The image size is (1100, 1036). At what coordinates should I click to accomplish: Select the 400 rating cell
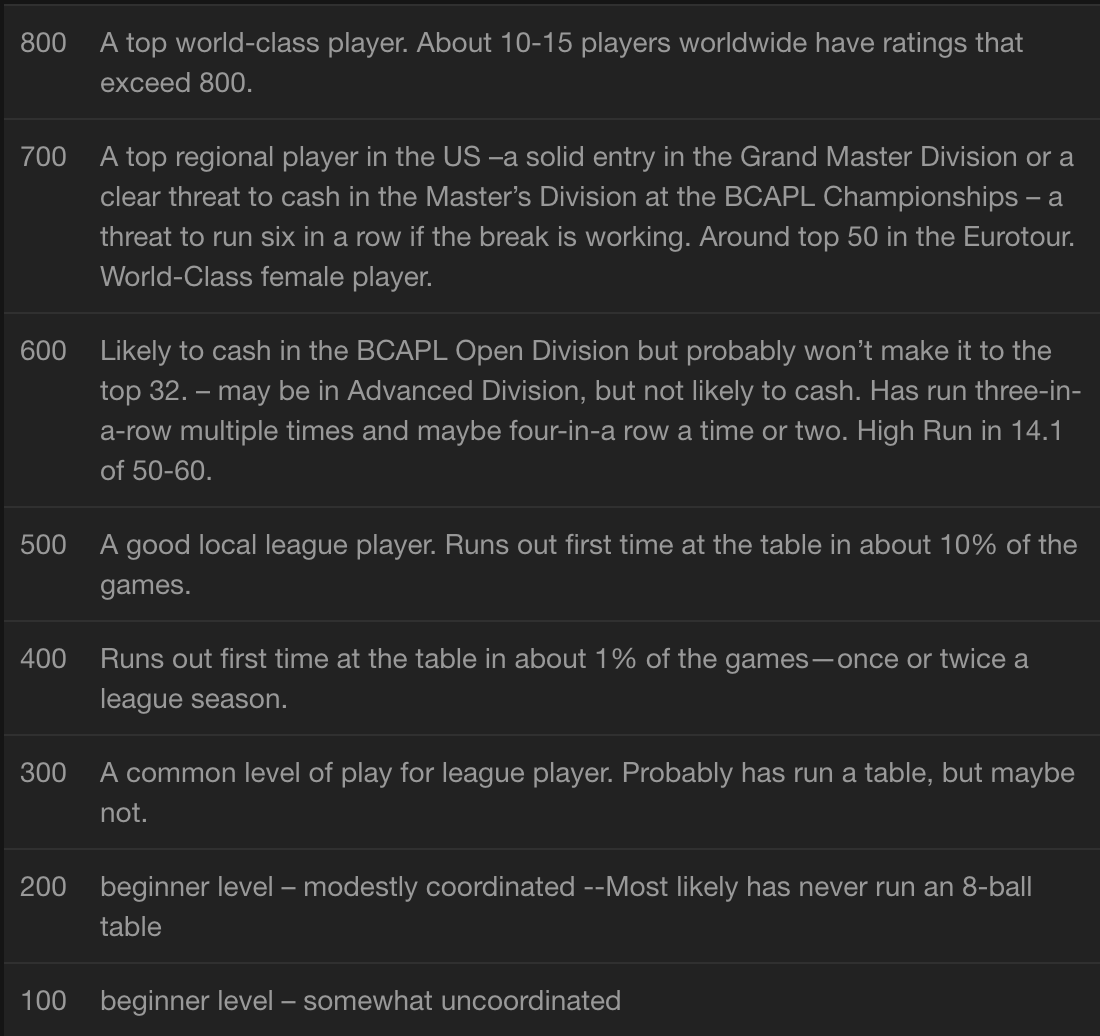point(43,659)
